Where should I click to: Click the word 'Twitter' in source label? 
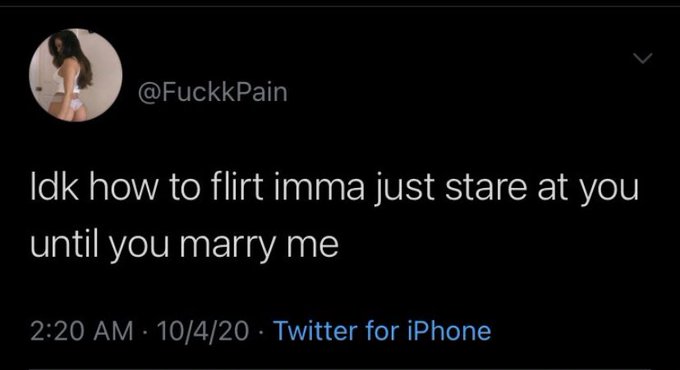[316, 331]
